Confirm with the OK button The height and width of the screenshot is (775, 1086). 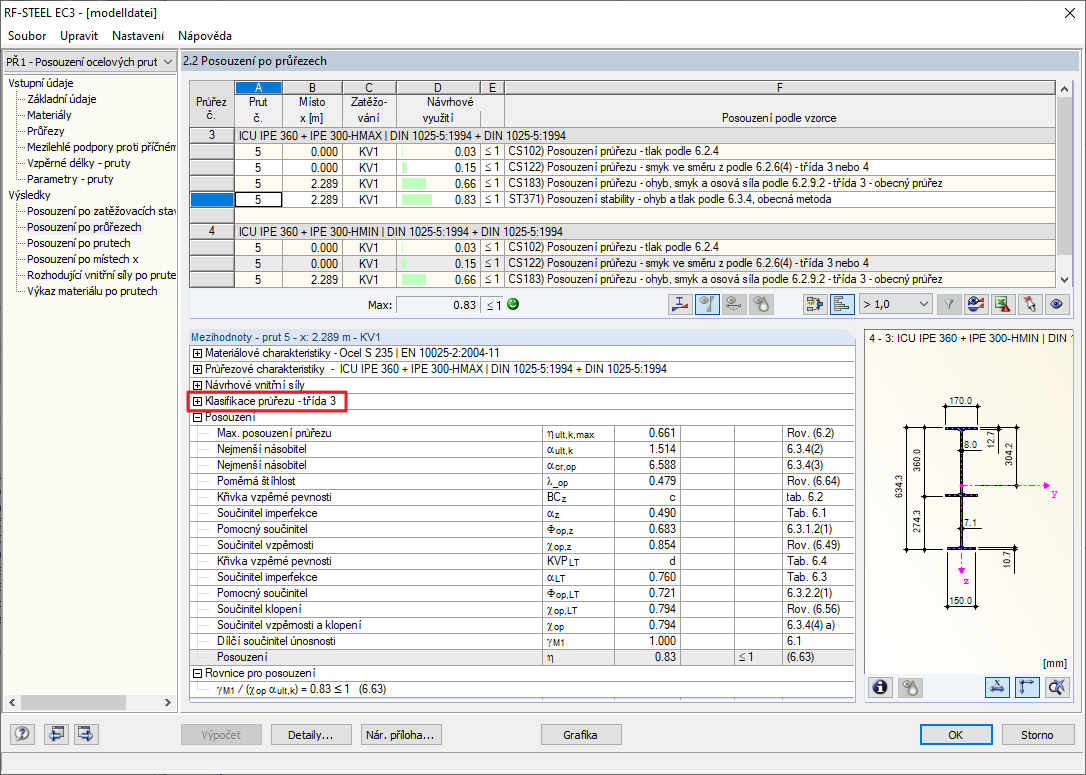click(x=956, y=734)
